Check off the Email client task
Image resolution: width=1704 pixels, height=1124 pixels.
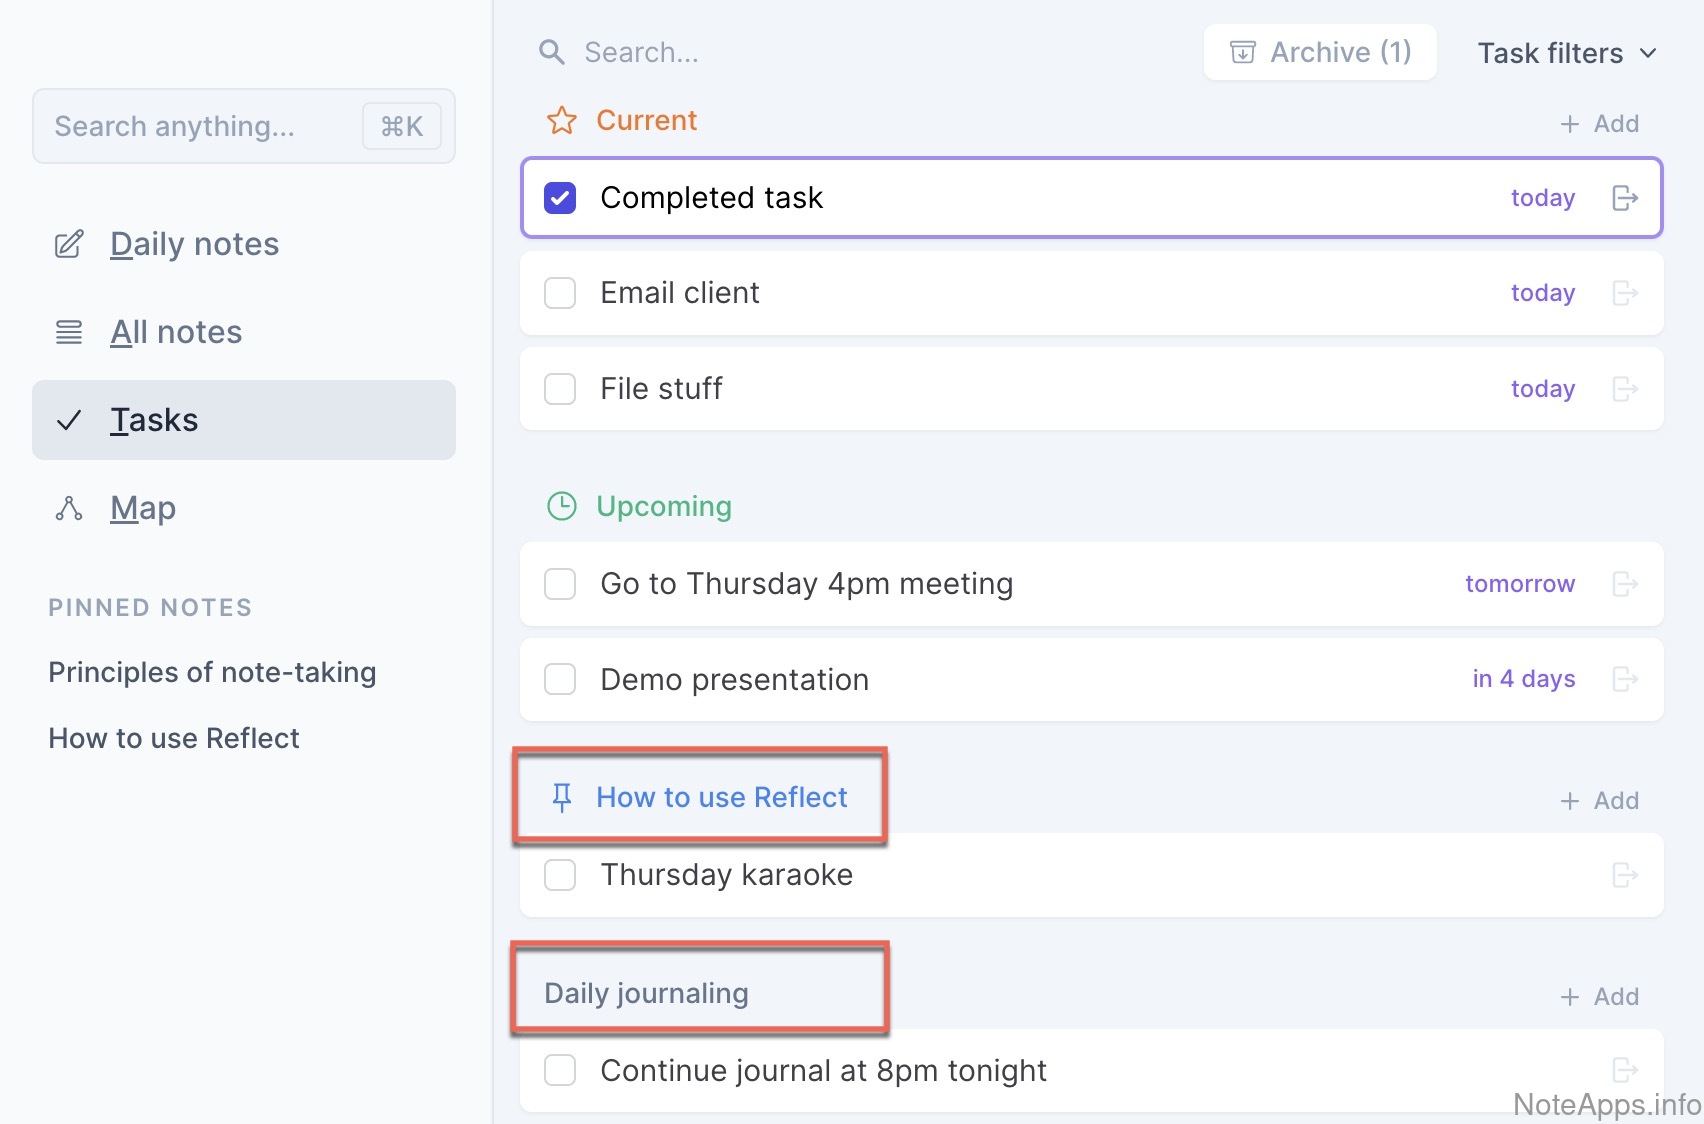coord(560,293)
